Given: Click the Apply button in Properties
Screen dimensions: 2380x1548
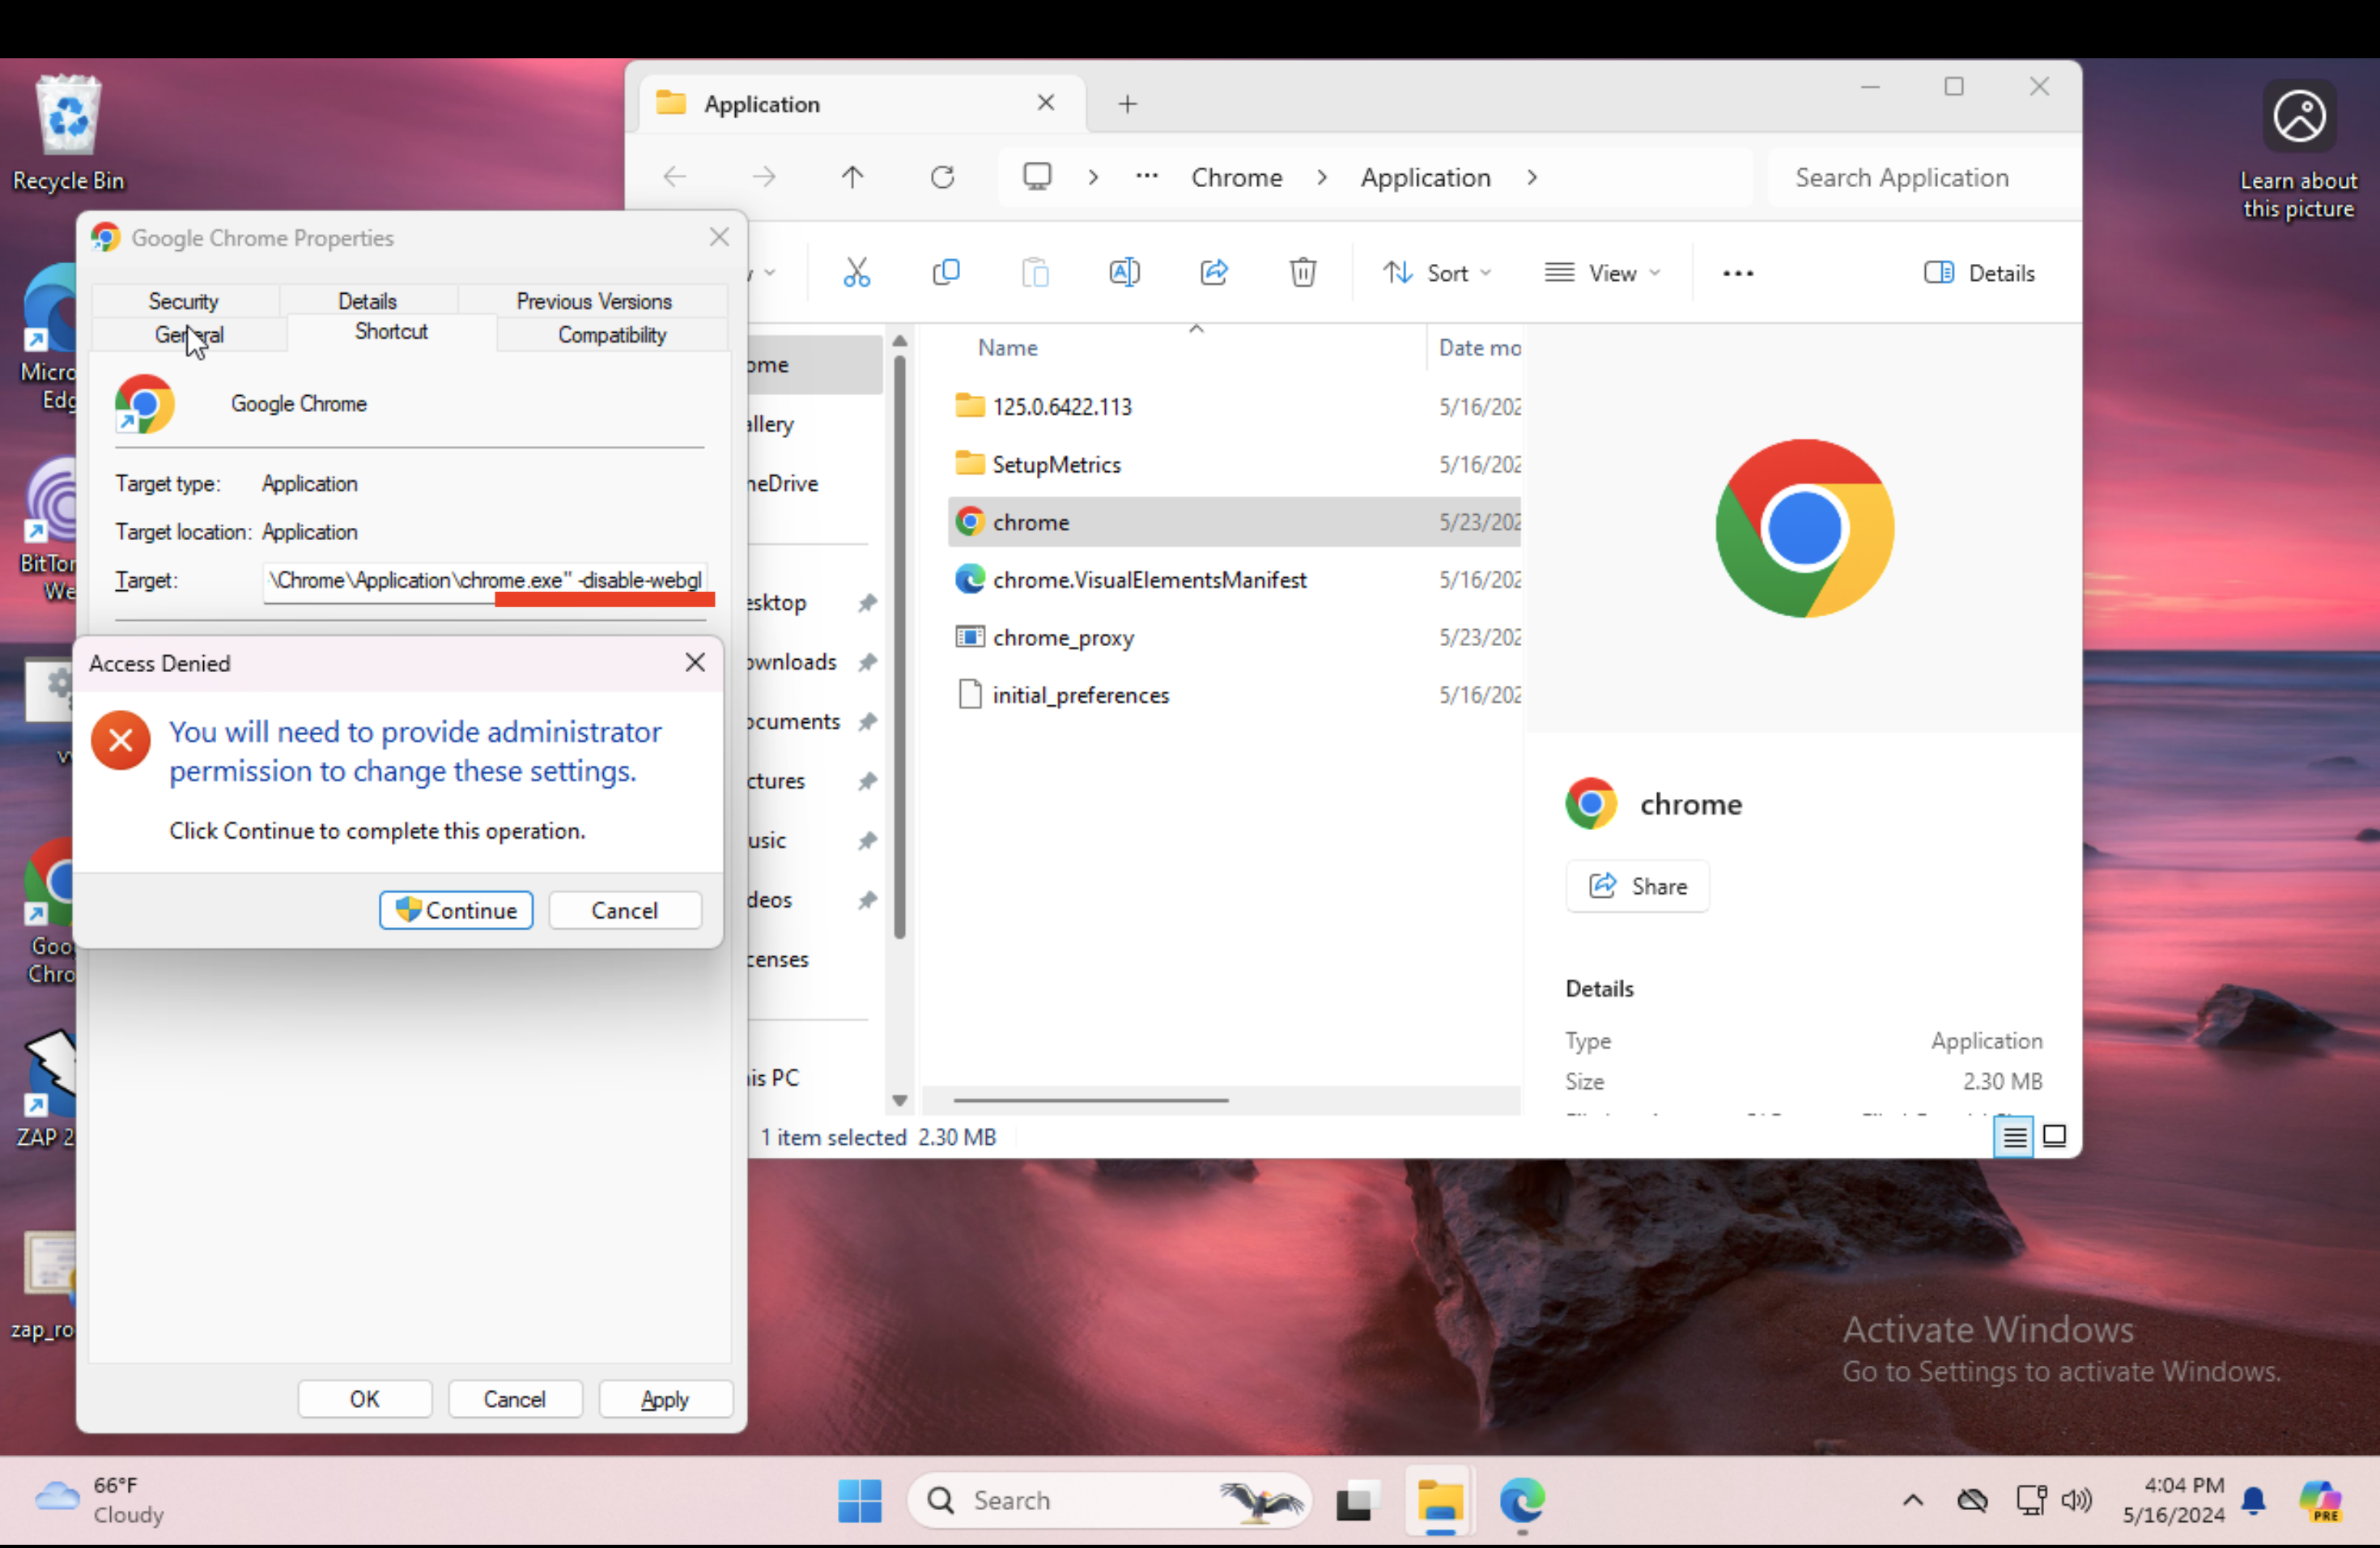Looking at the screenshot, I should [665, 1398].
